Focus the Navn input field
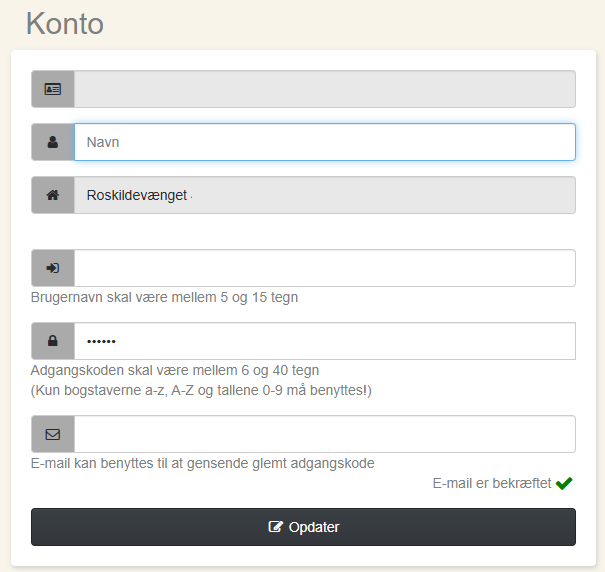Image resolution: width=605 pixels, height=572 pixels. click(x=324, y=142)
